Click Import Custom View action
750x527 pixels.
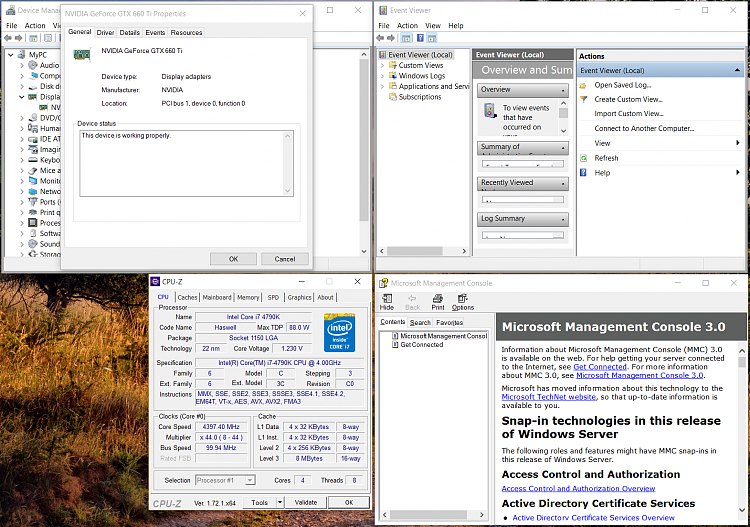629,113
